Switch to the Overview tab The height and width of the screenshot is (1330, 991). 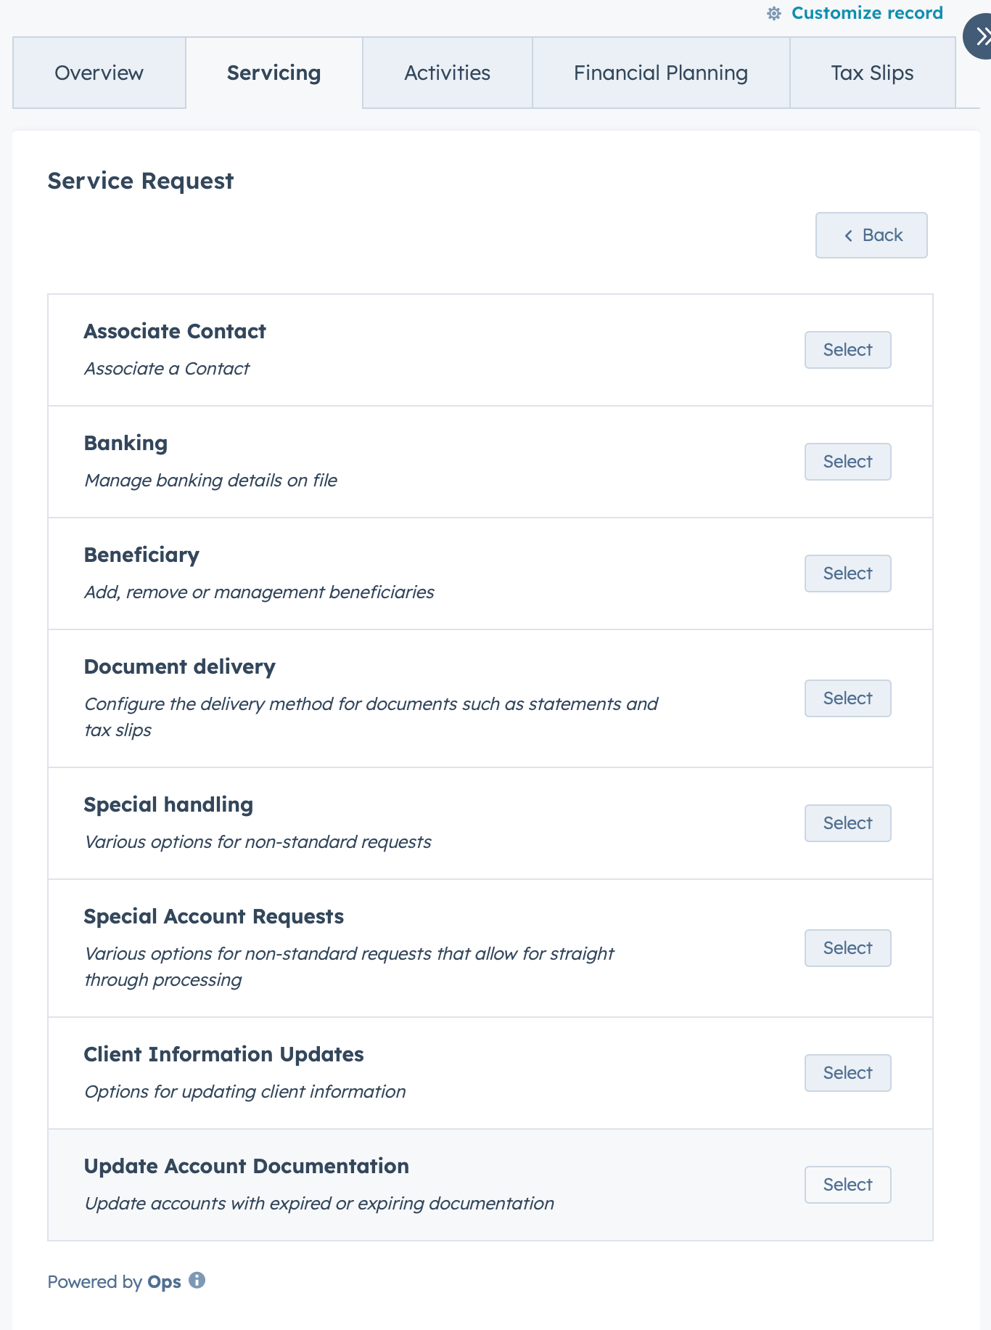pos(99,73)
